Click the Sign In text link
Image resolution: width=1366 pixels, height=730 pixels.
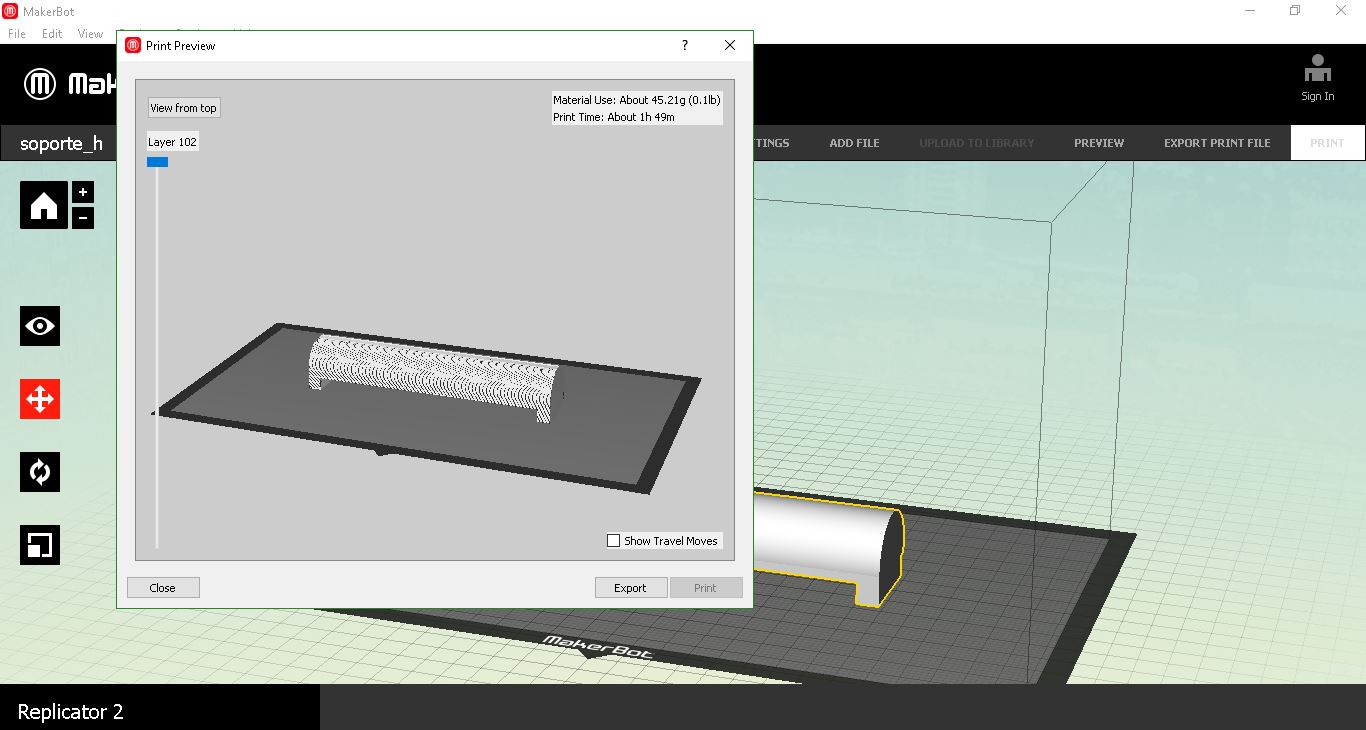click(x=1318, y=97)
